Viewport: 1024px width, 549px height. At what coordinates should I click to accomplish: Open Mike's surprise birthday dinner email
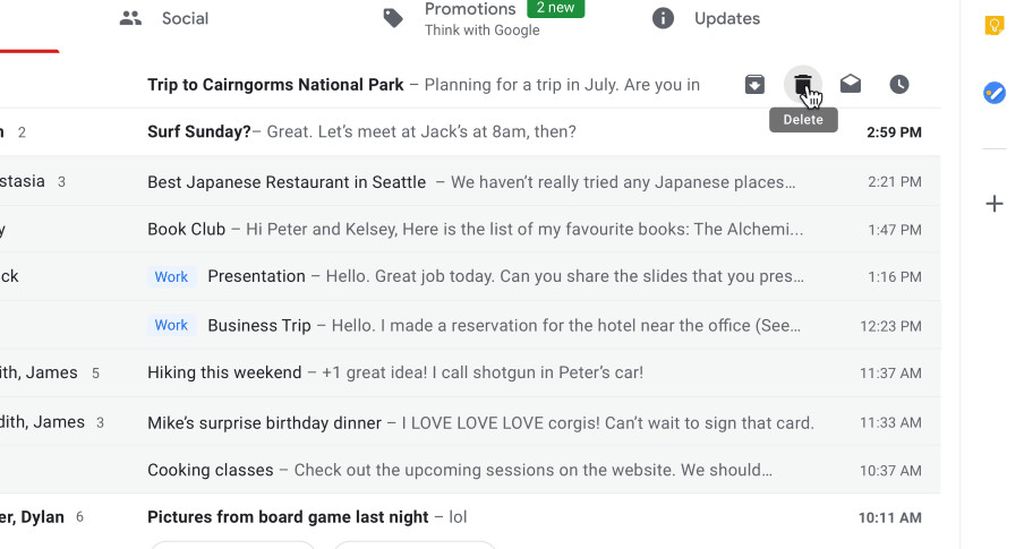[x=480, y=423]
